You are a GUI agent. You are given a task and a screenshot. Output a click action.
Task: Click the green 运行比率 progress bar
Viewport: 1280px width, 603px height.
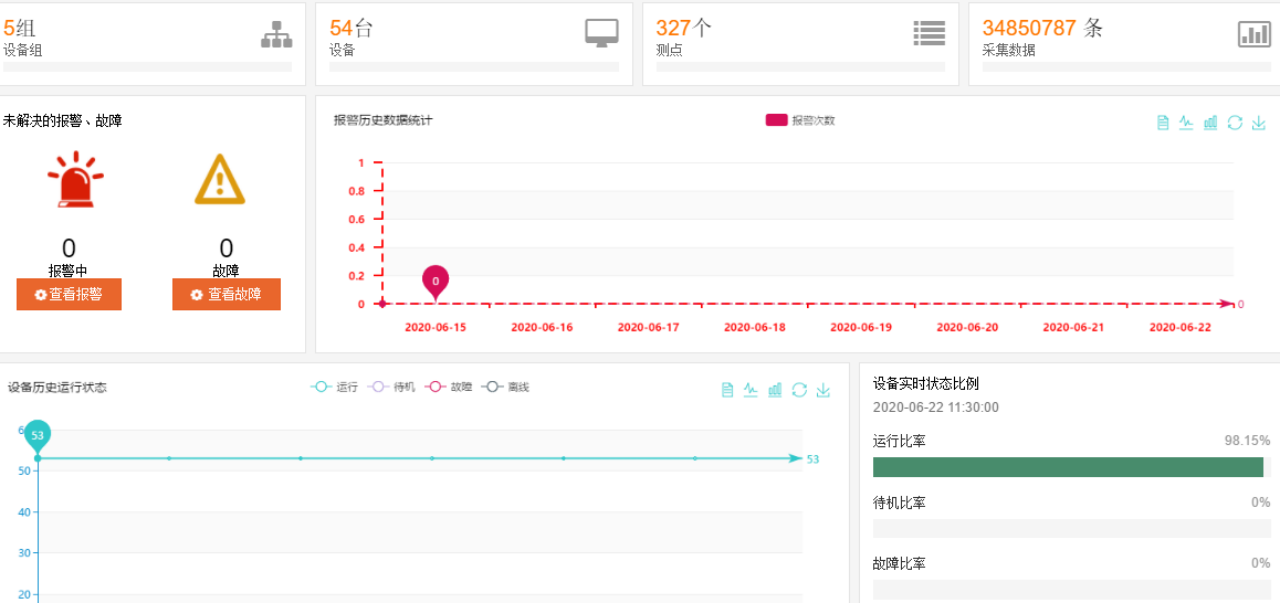pos(1068,467)
